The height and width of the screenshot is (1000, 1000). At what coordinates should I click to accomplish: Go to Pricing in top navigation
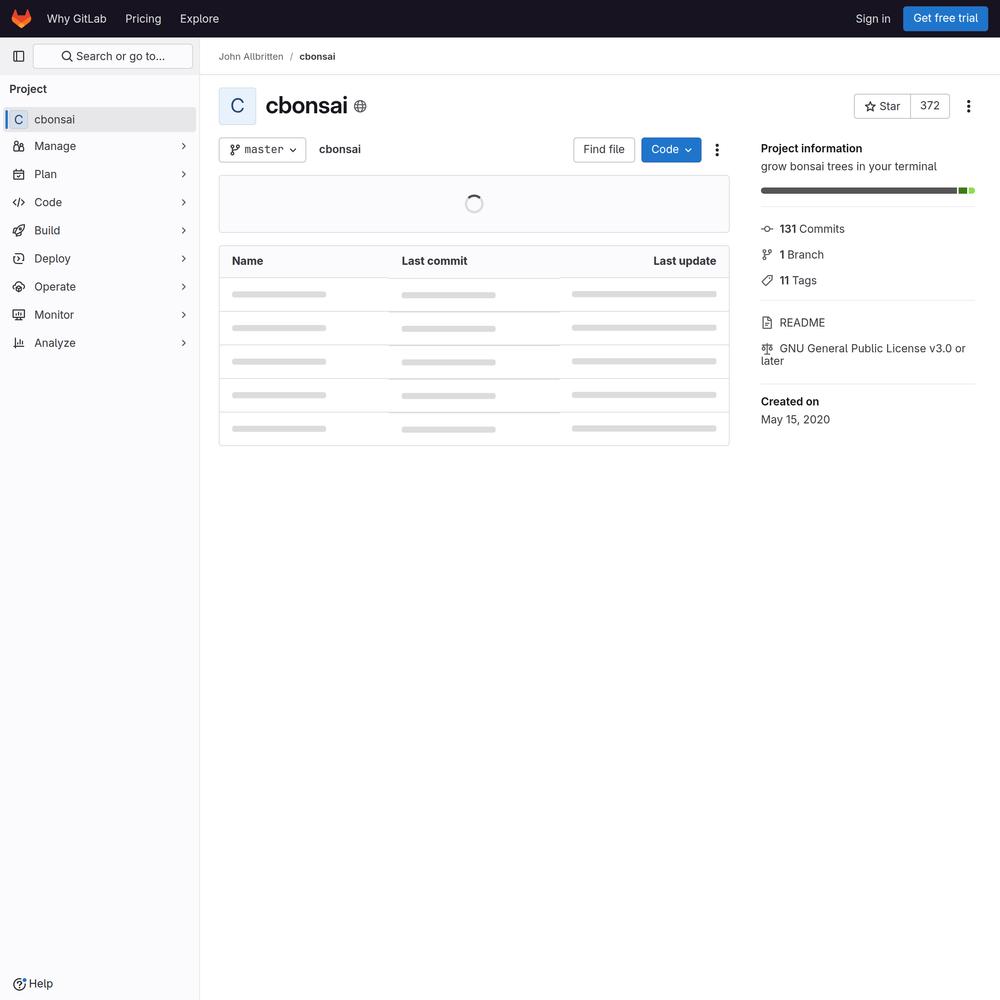(x=143, y=18)
